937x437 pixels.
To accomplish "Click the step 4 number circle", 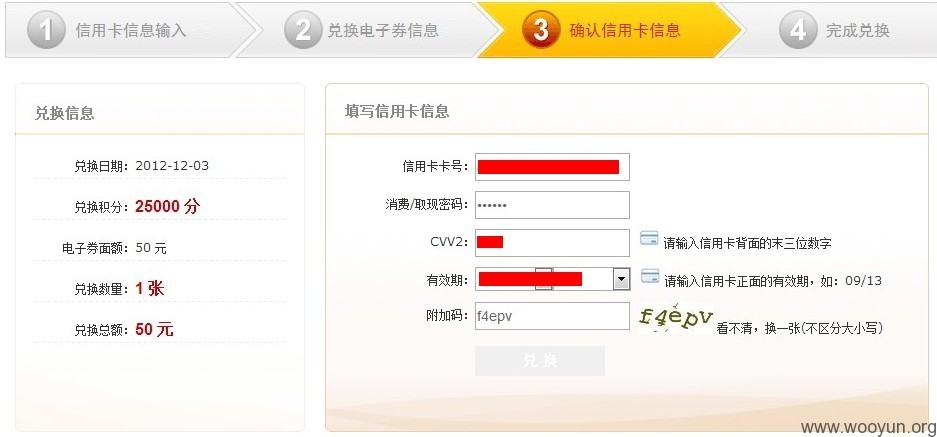I will click(798, 30).
